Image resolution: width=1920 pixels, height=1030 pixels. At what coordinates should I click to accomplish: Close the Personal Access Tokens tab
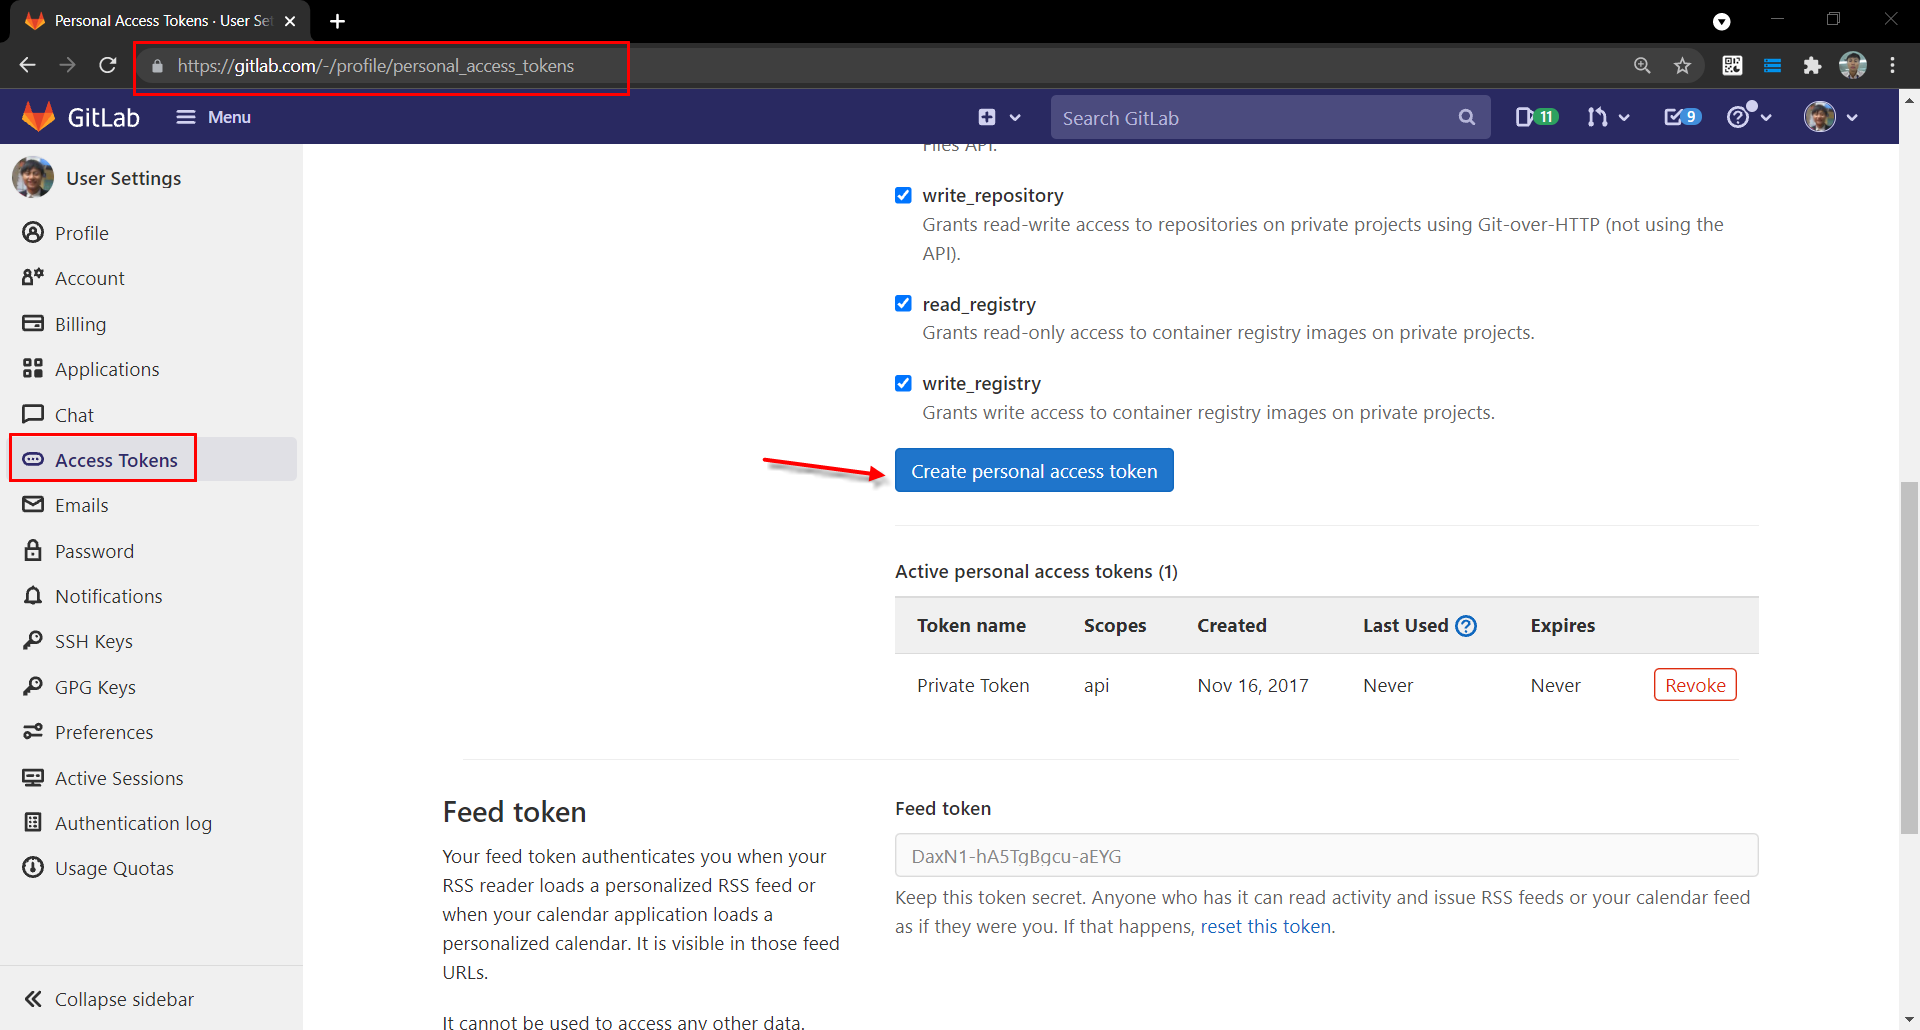[x=290, y=21]
